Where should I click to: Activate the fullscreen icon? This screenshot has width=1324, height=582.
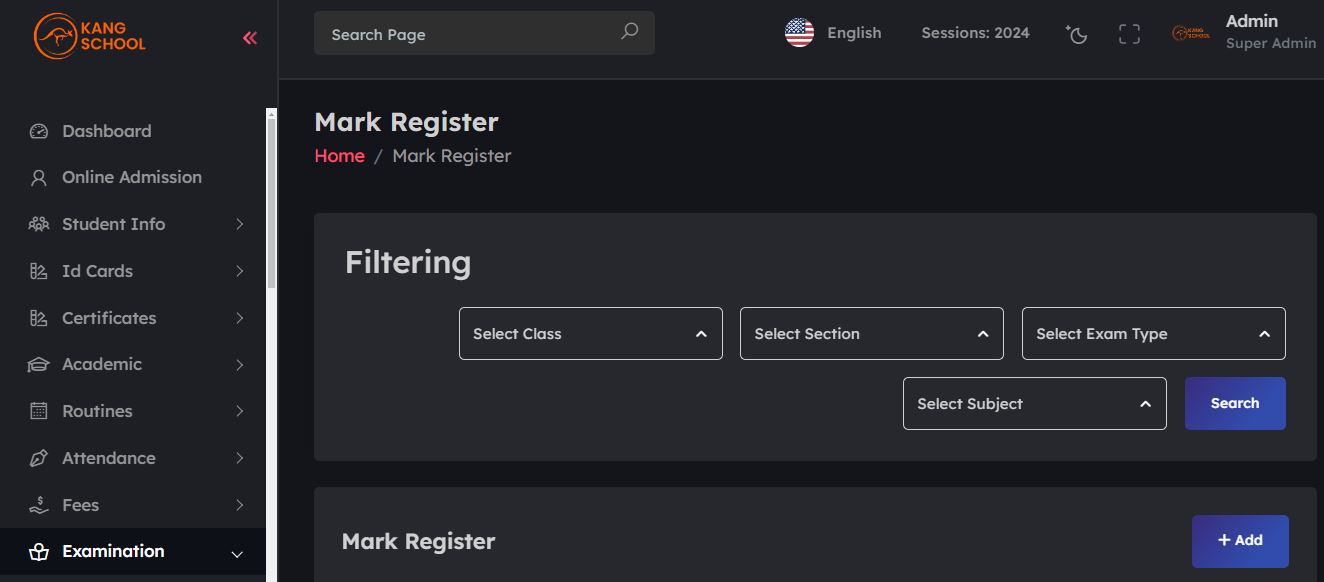pos(1129,34)
